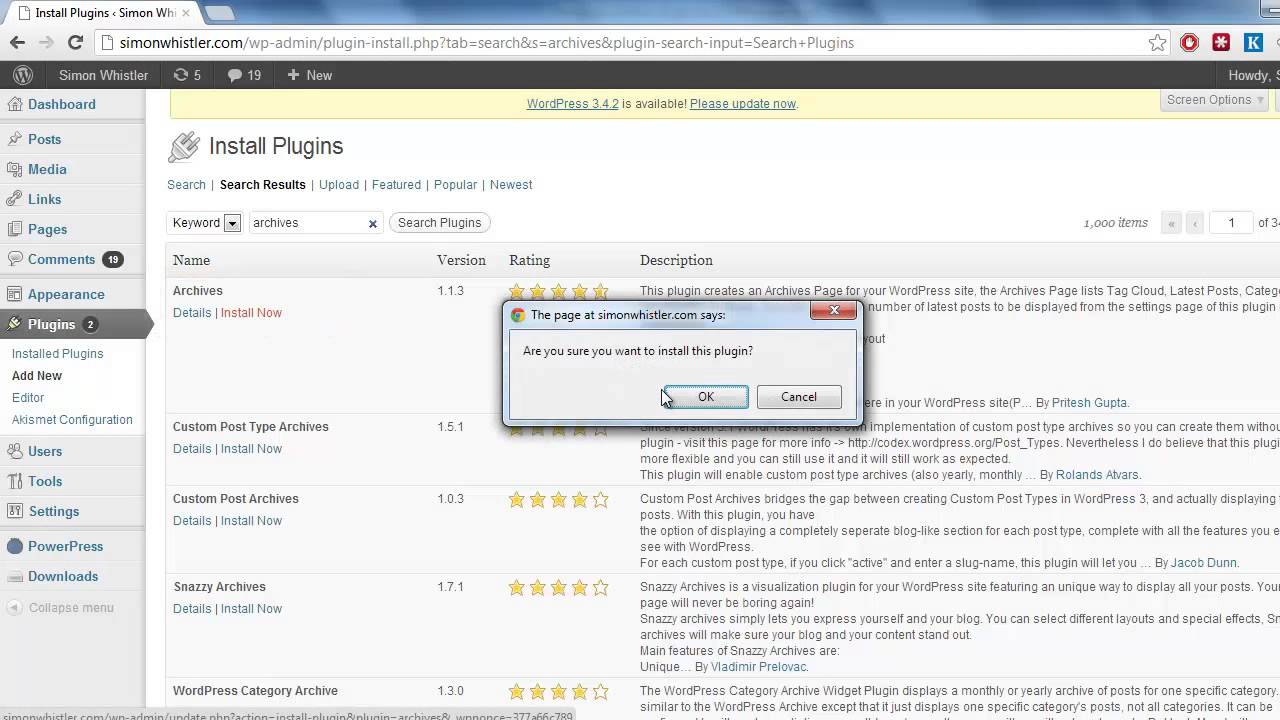This screenshot has width=1280, height=720.
Task: Open Tools in the sidebar
Action: [45, 481]
